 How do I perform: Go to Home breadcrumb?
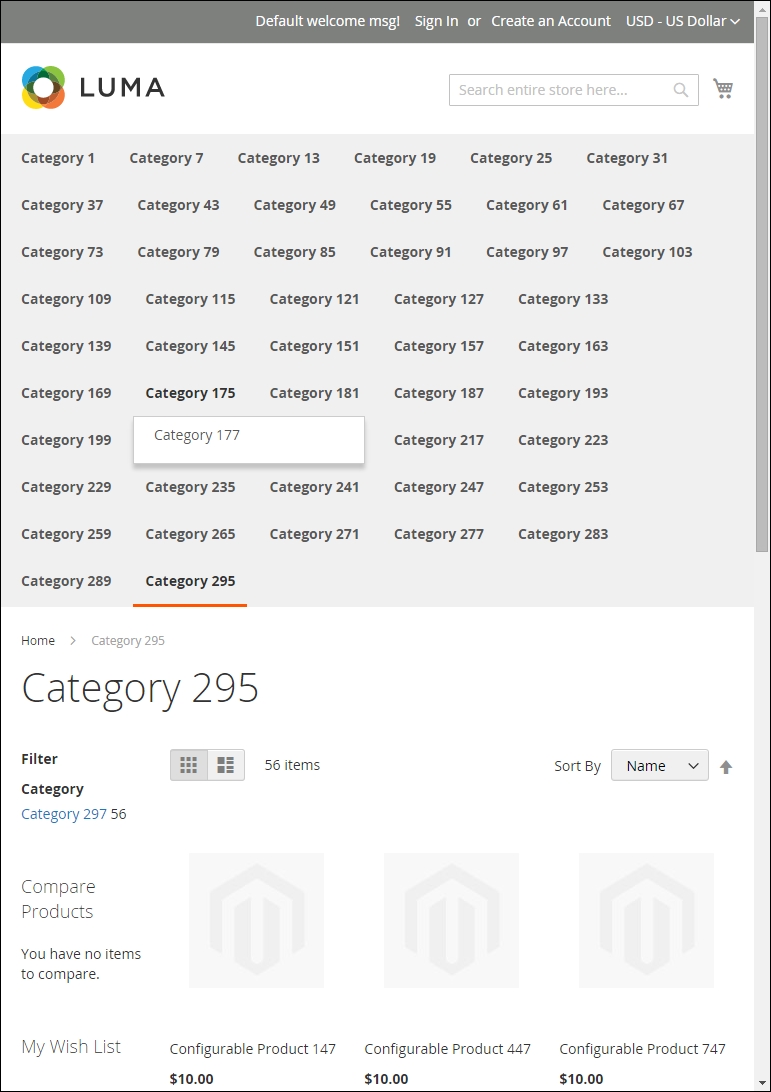pos(38,641)
